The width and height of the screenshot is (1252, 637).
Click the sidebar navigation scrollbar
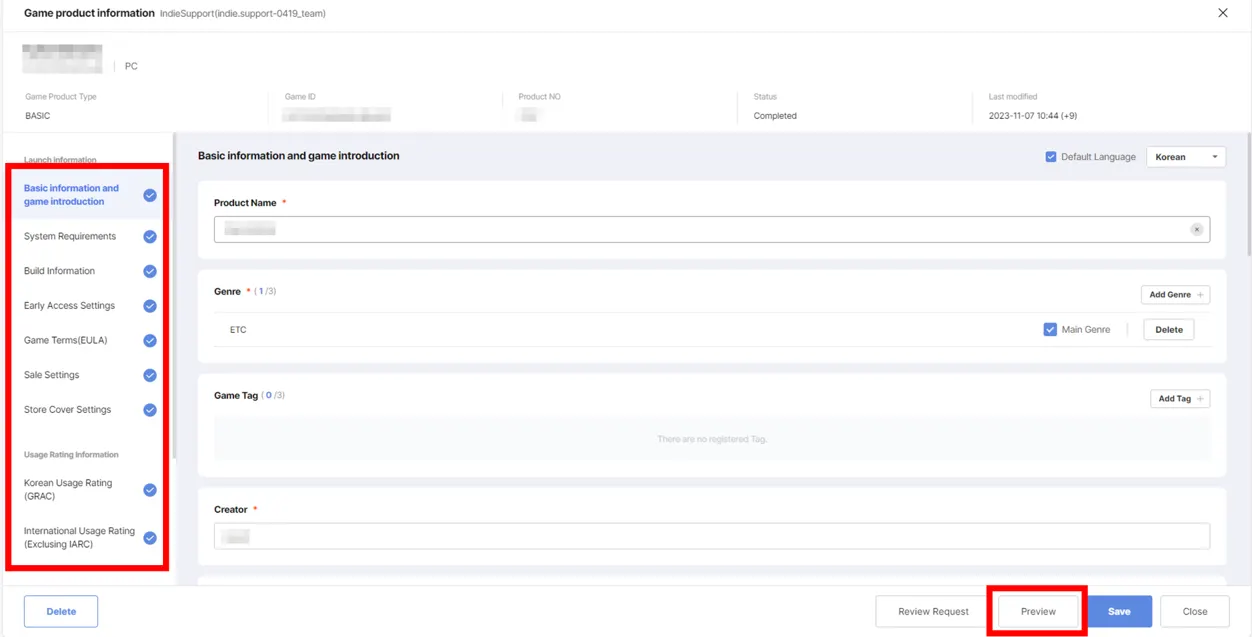tap(176, 296)
